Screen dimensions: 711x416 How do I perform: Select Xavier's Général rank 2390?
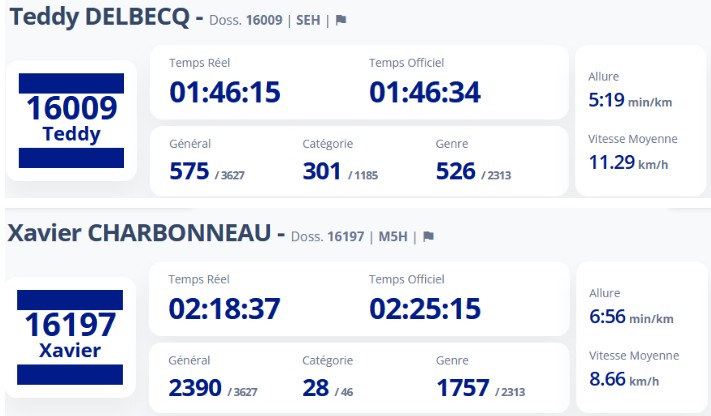click(x=196, y=388)
